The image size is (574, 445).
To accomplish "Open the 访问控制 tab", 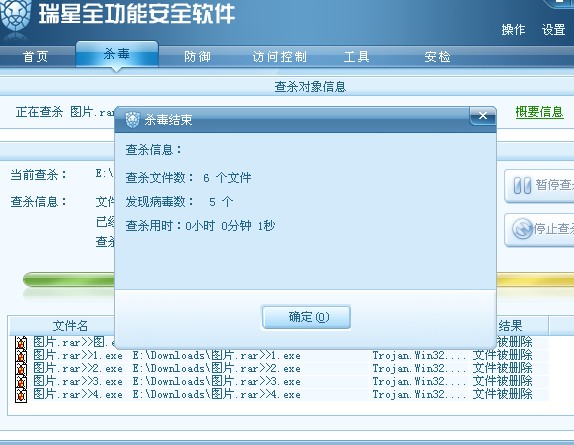I will click(279, 57).
